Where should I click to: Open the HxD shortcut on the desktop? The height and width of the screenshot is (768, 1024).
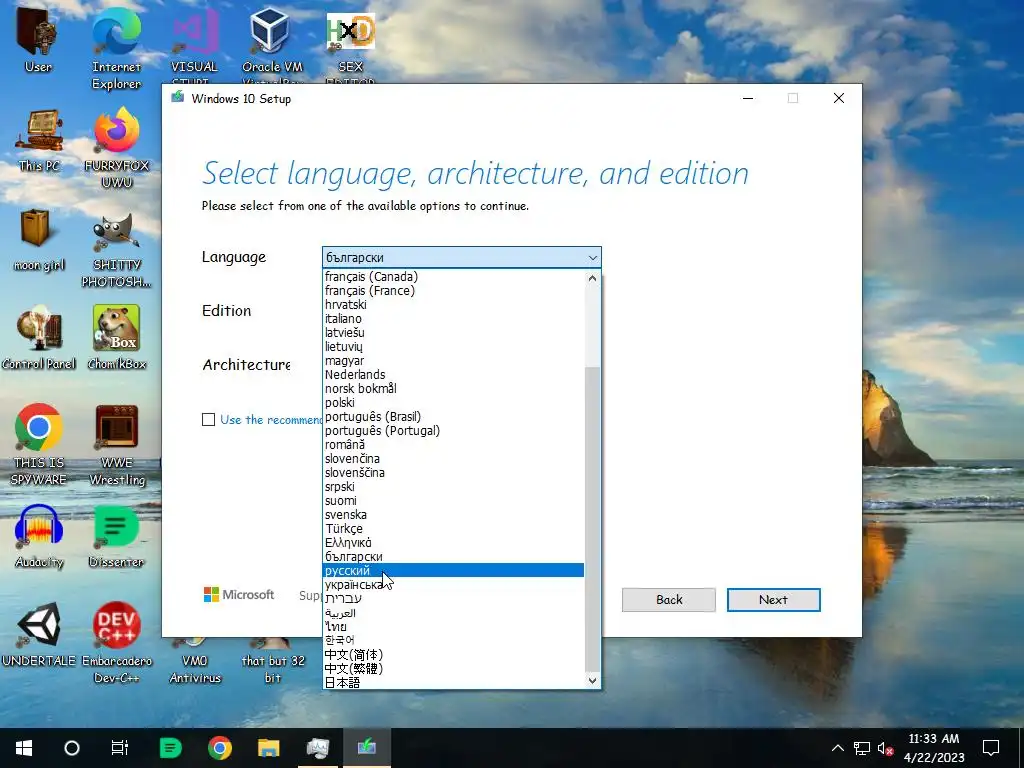pos(350,46)
